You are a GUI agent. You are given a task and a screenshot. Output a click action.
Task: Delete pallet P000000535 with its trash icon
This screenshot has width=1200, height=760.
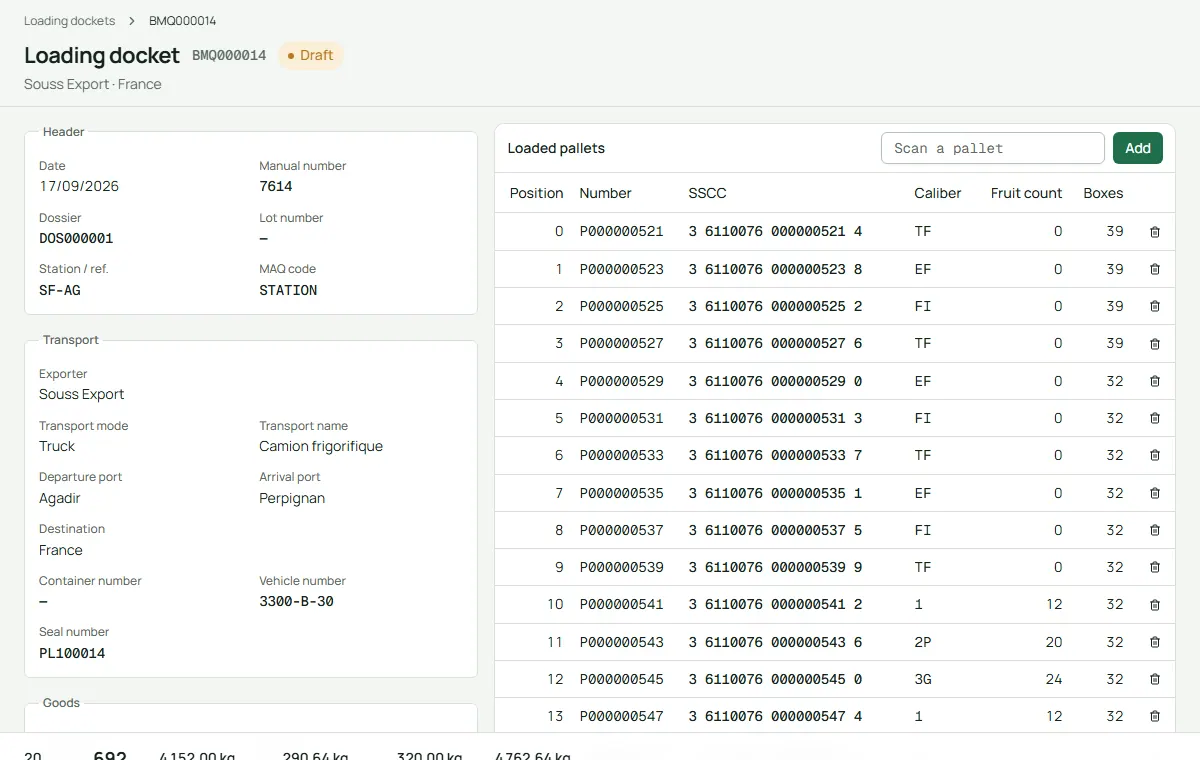[1155, 493]
